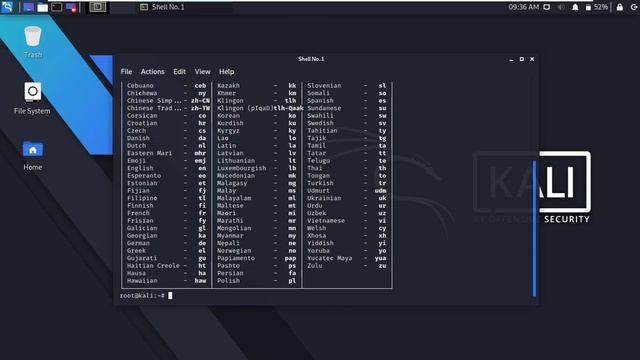Open the Help menu in the terminal
This screenshot has height=360, width=640.
tap(226, 71)
